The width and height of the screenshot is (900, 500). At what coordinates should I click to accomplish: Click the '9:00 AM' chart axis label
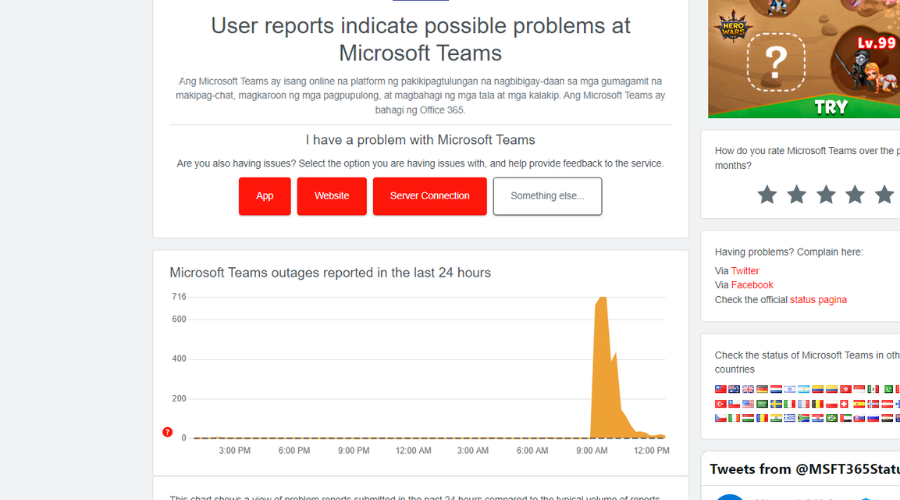[592, 451]
